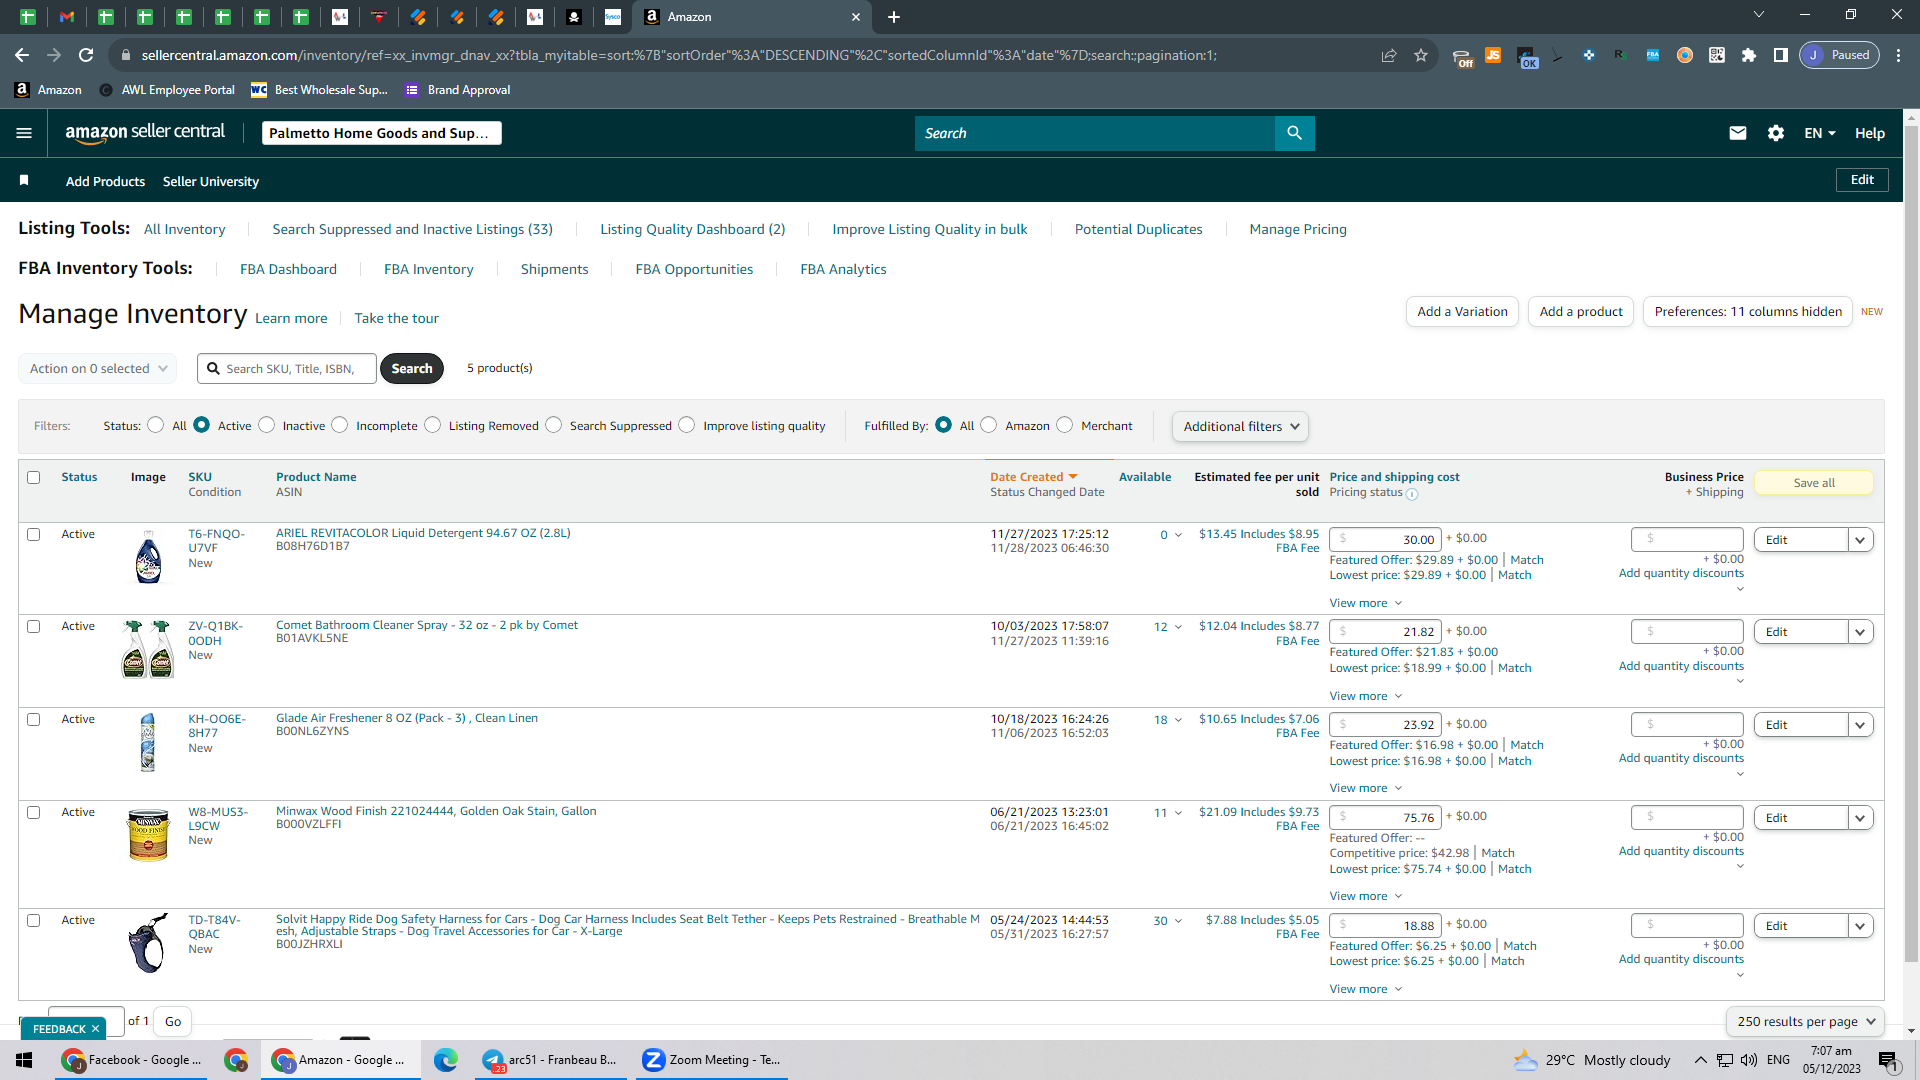The width and height of the screenshot is (1920, 1080).
Task: Click the price field showing 30.00
Action: [1385, 540]
